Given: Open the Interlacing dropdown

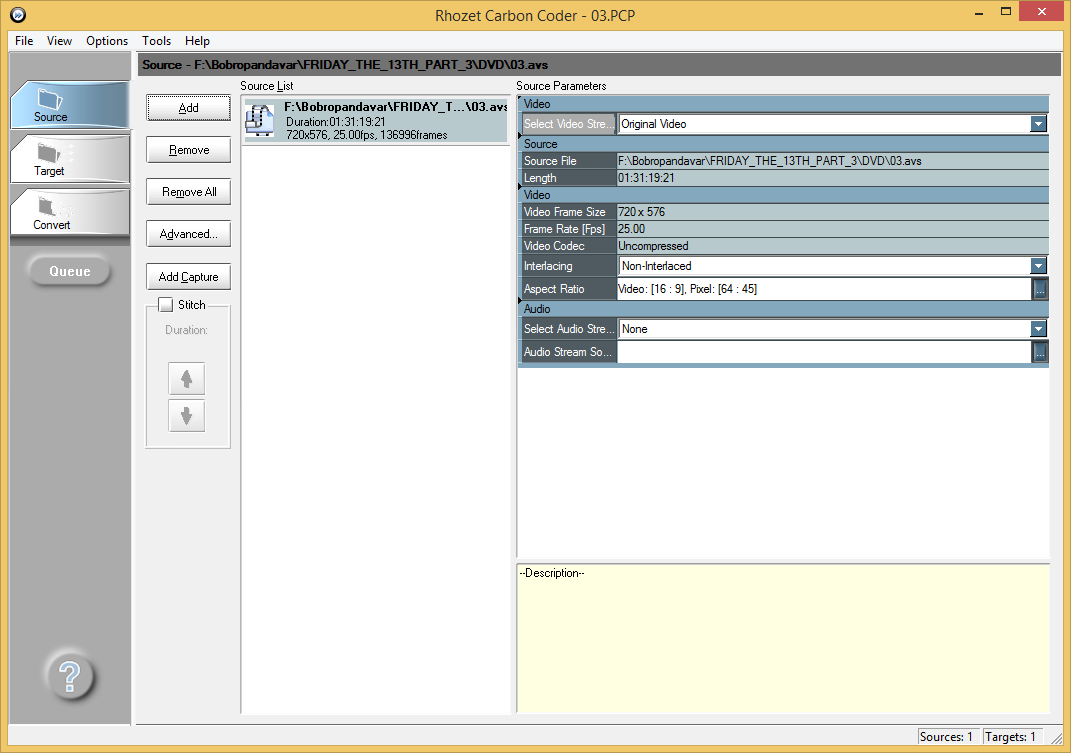Looking at the screenshot, I should [1038, 266].
